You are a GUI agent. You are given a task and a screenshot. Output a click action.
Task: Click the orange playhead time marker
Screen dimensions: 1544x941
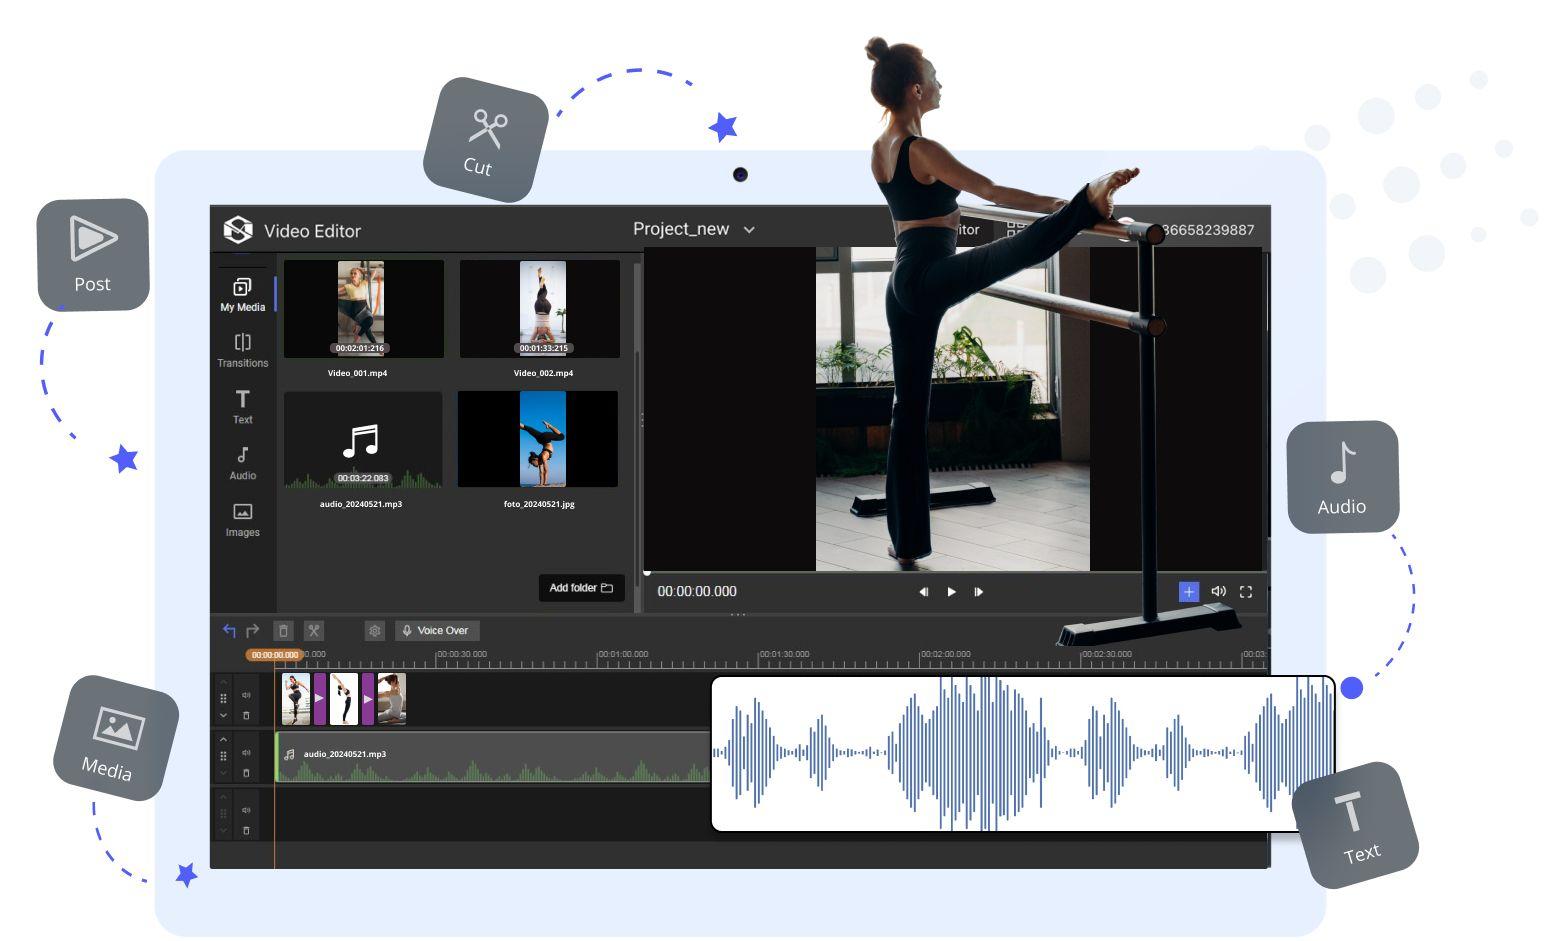pos(274,655)
